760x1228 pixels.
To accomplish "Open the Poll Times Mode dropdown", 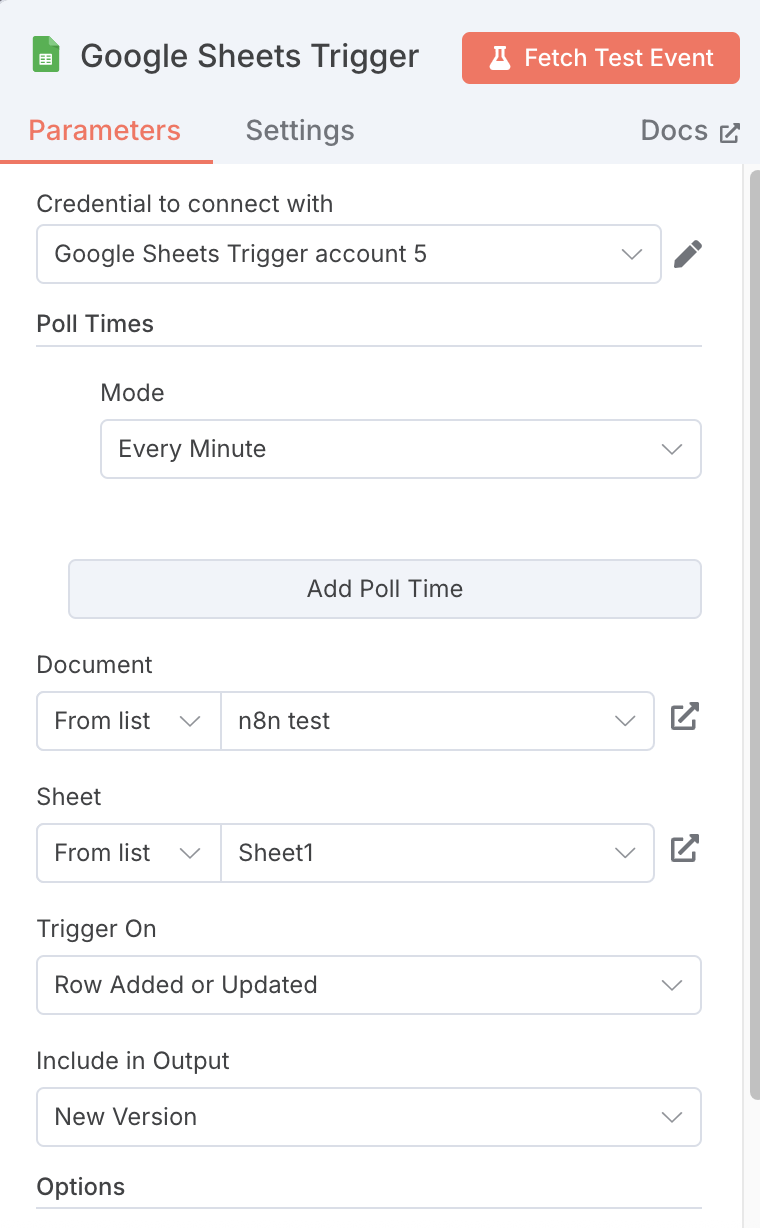I will click(400, 449).
